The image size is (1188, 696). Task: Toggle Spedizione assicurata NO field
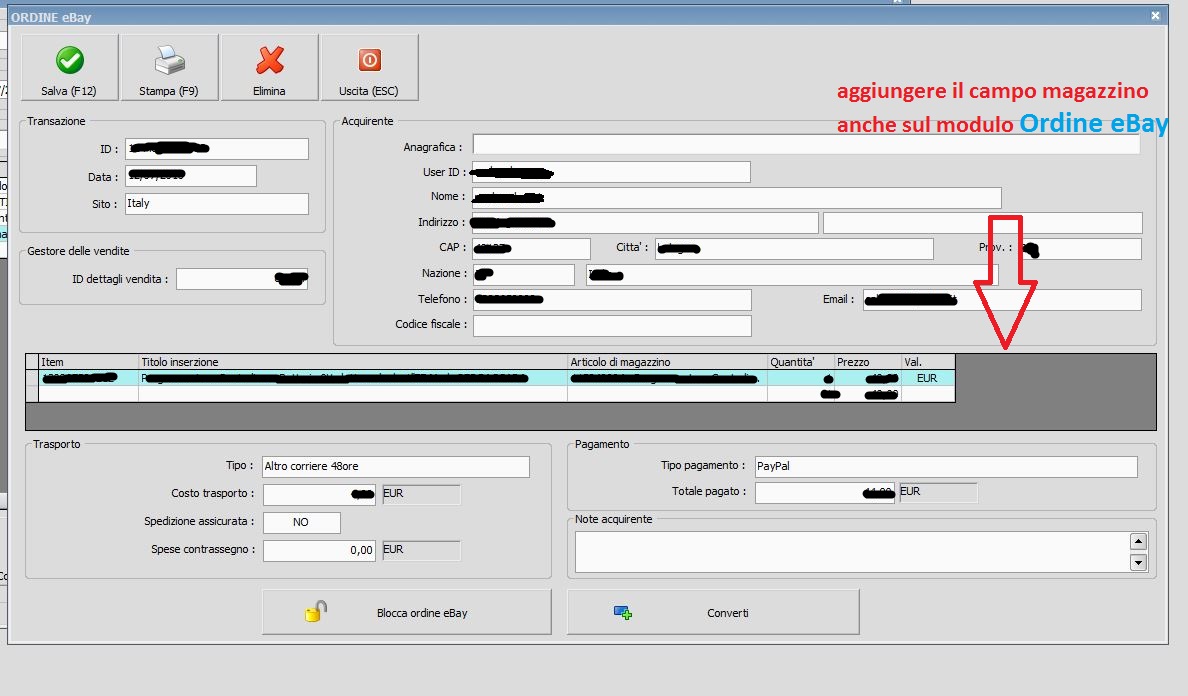click(x=302, y=523)
